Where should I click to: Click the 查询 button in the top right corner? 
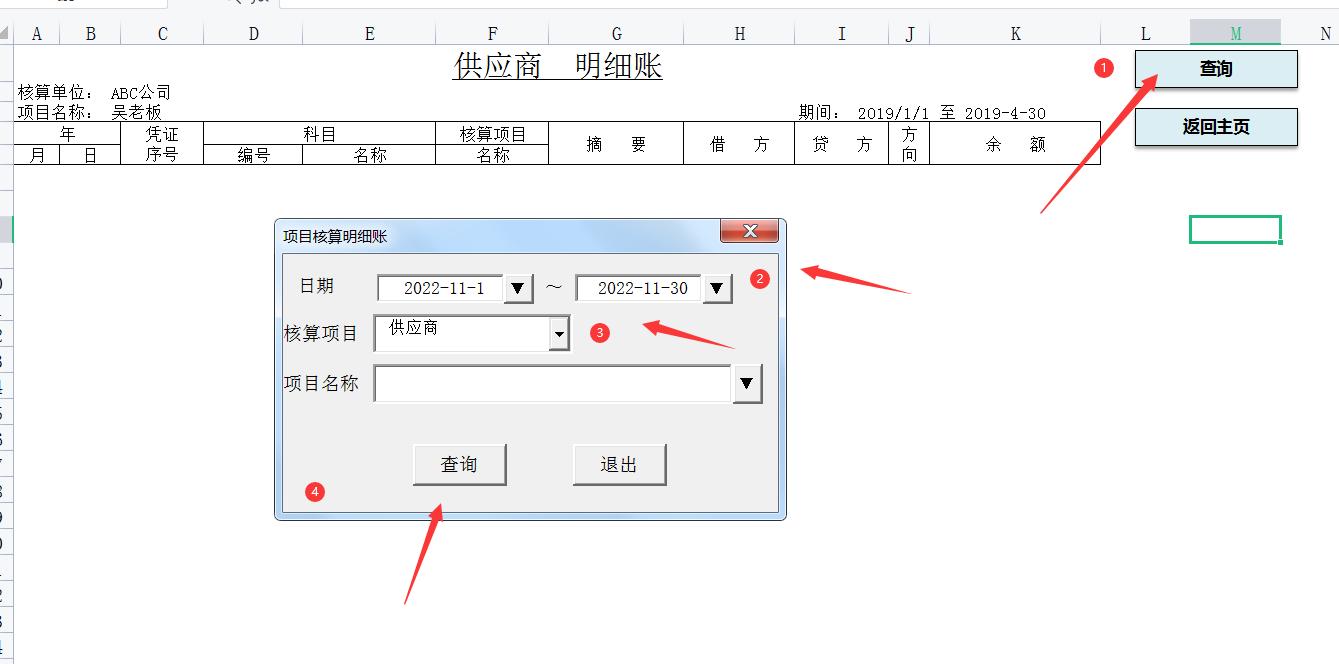tap(1215, 69)
